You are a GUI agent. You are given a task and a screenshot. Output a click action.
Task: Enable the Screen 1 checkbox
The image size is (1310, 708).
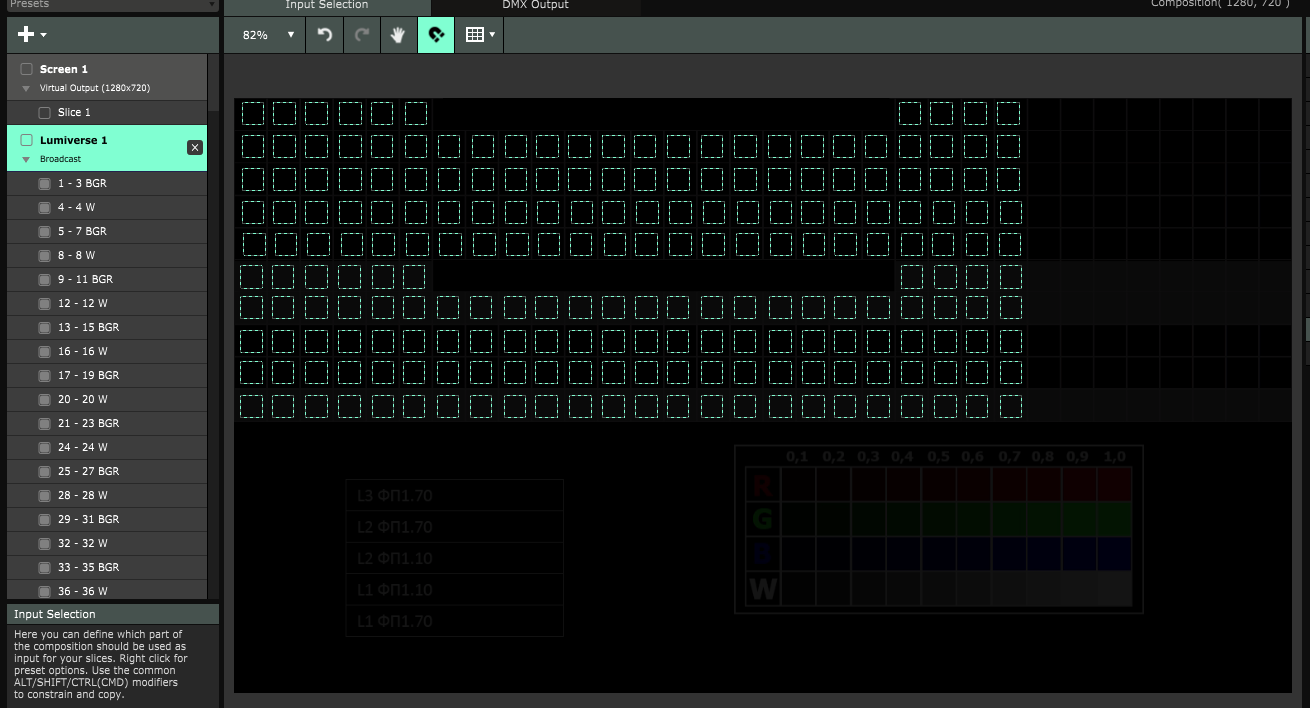tap(27, 69)
